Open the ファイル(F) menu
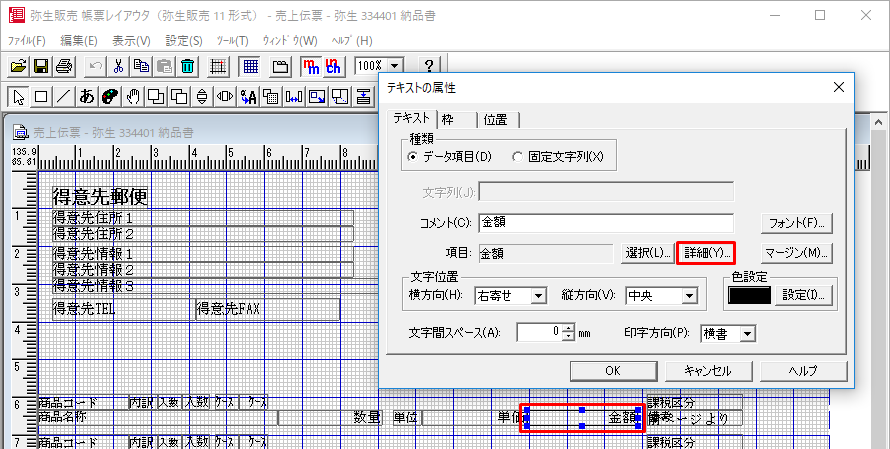The image size is (890, 449). pyautogui.click(x=27, y=41)
